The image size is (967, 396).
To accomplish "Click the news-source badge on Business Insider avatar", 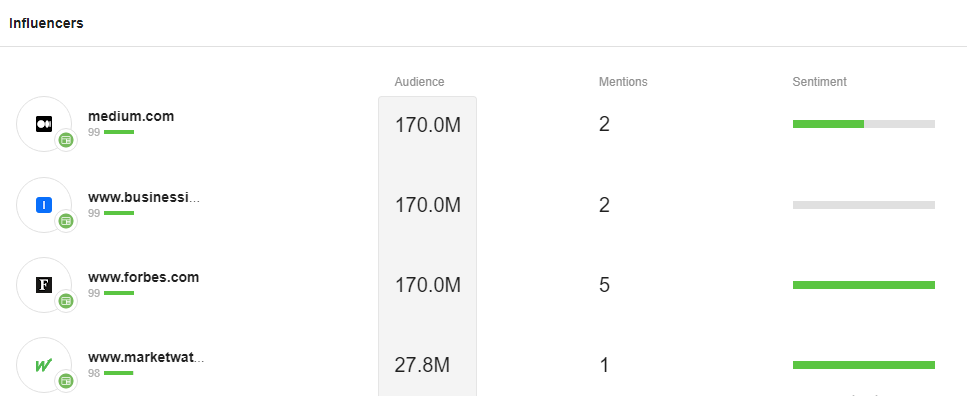I will point(66,221).
